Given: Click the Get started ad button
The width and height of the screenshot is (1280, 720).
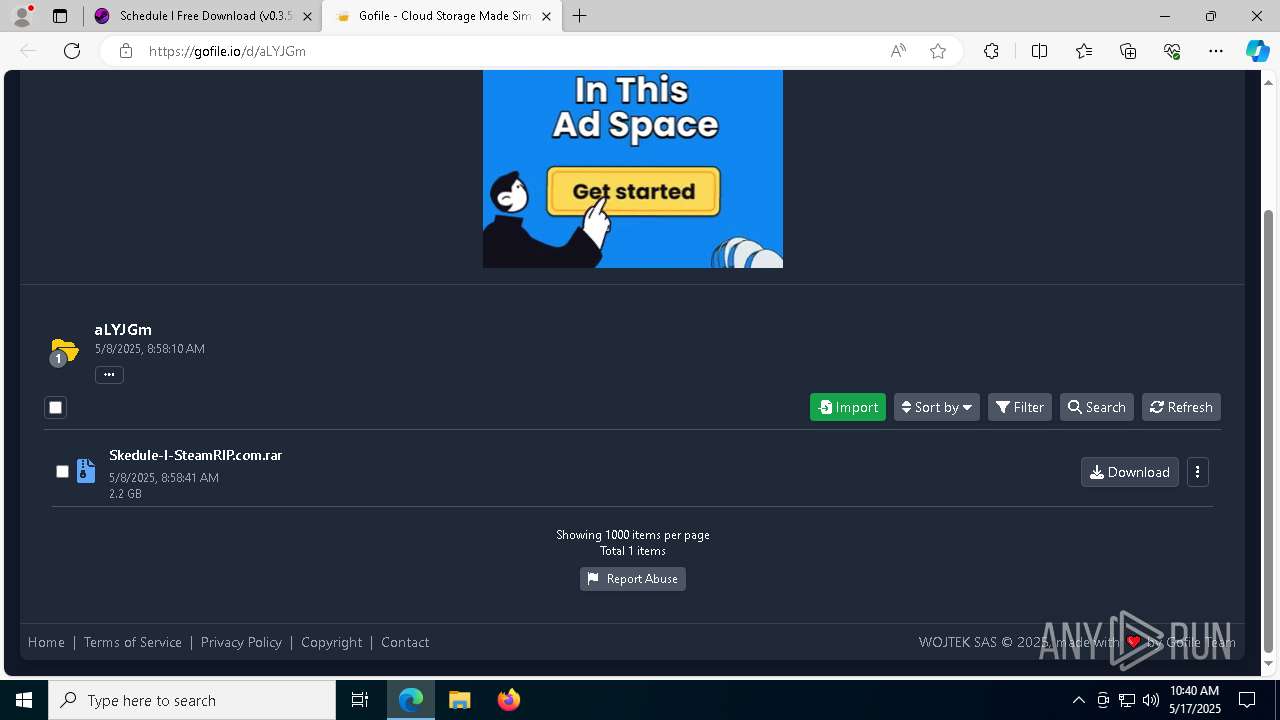Looking at the screenshot, I should 633,191.
